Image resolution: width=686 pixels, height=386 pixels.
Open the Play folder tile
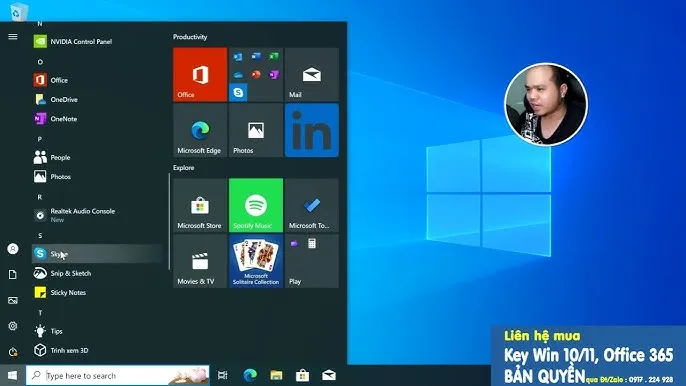312,261
